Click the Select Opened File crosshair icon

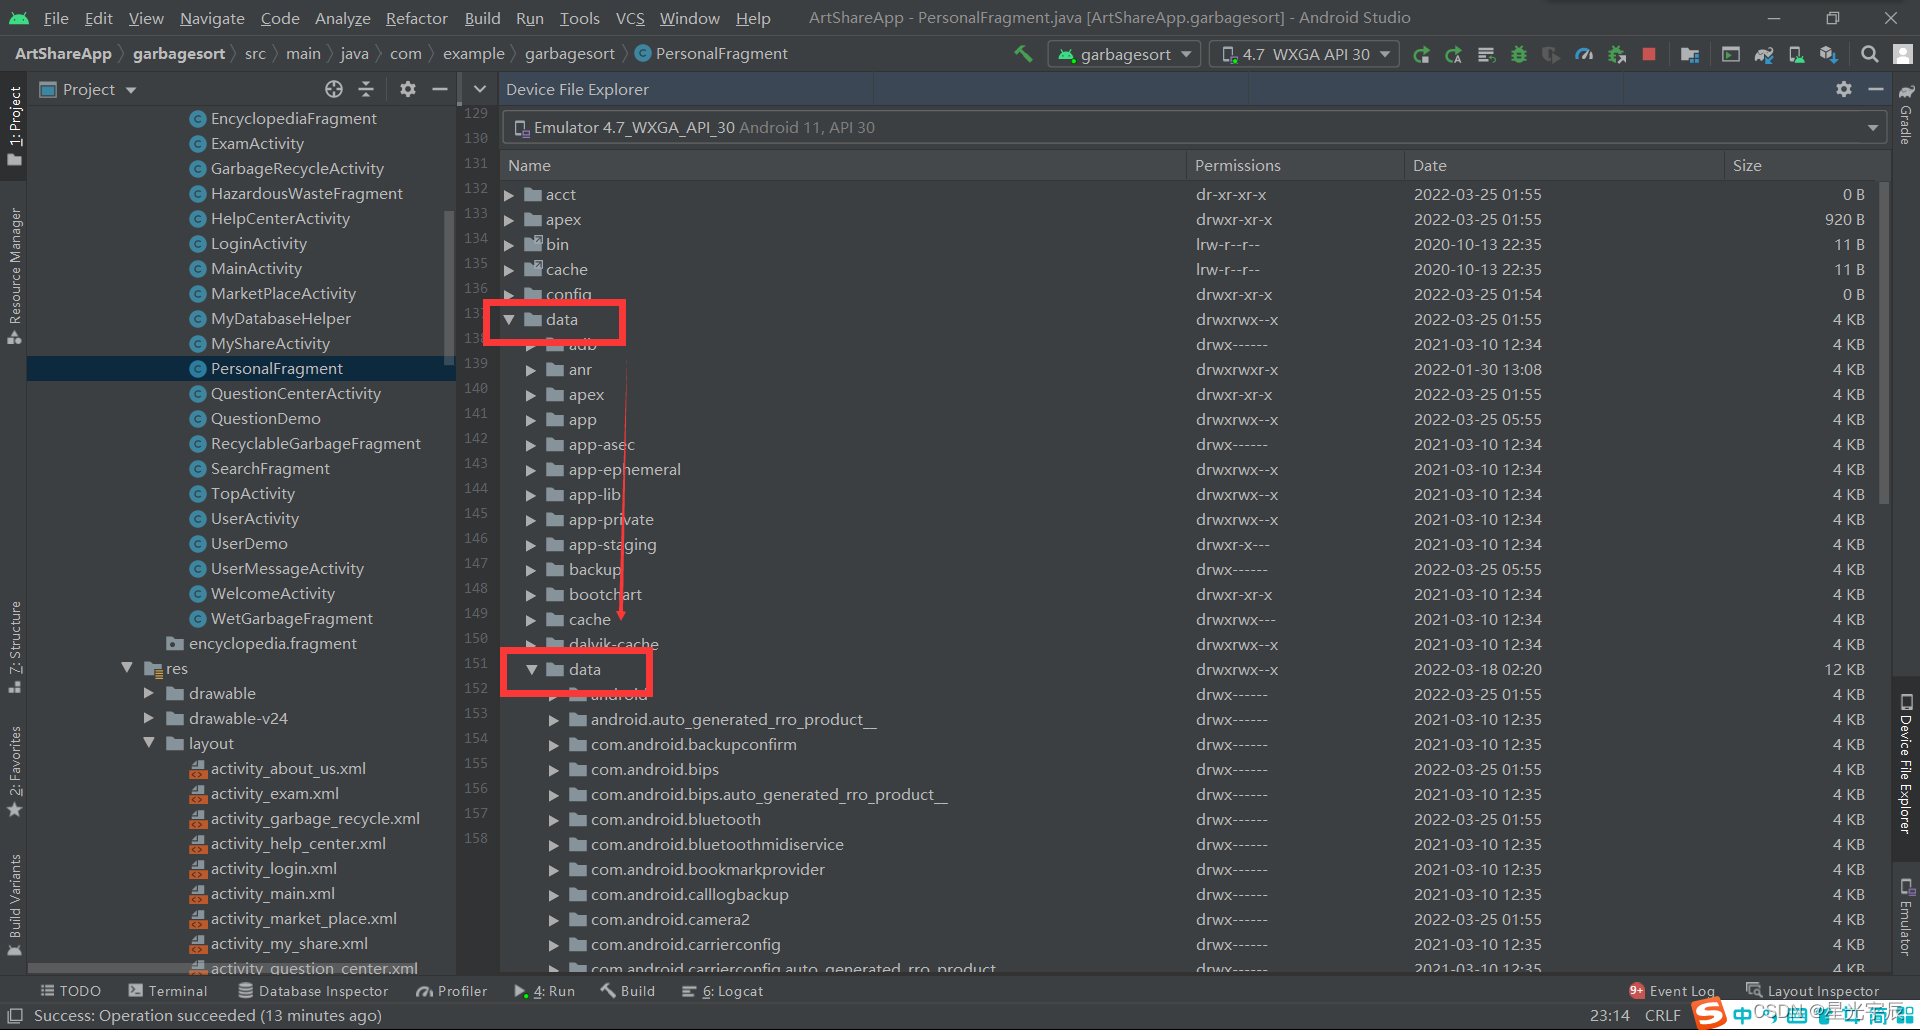pos(334,89)
